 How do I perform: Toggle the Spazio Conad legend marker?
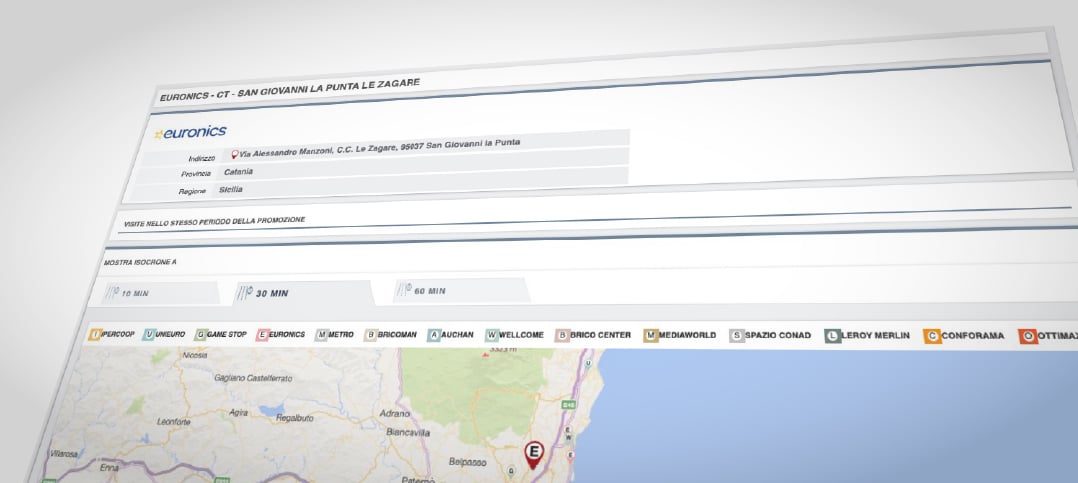point(737,336)
